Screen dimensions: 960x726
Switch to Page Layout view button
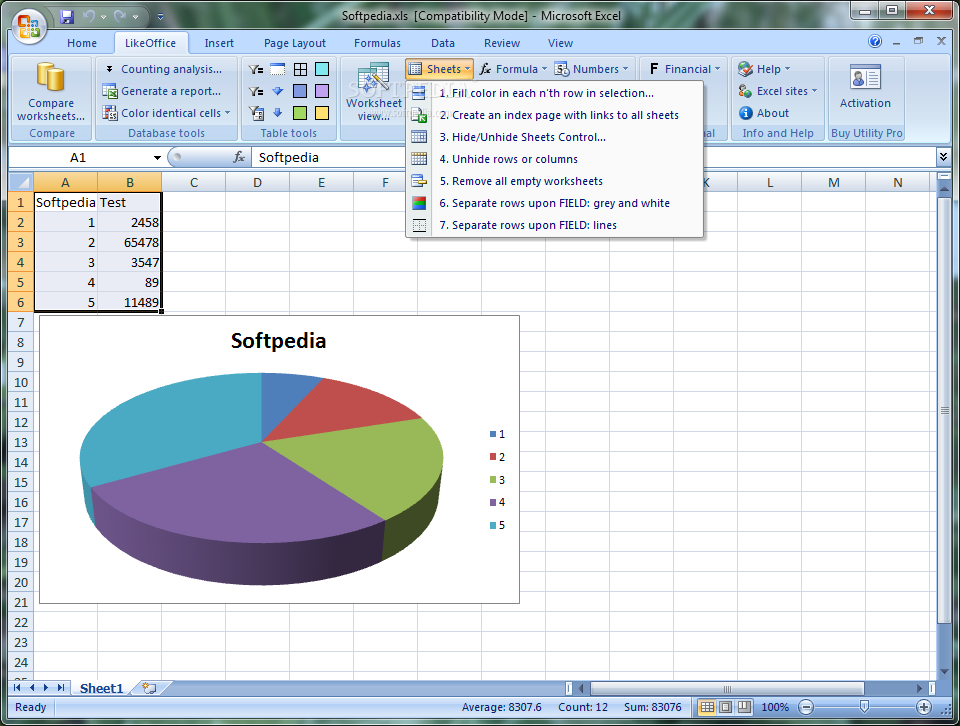[x=726, y=708]
